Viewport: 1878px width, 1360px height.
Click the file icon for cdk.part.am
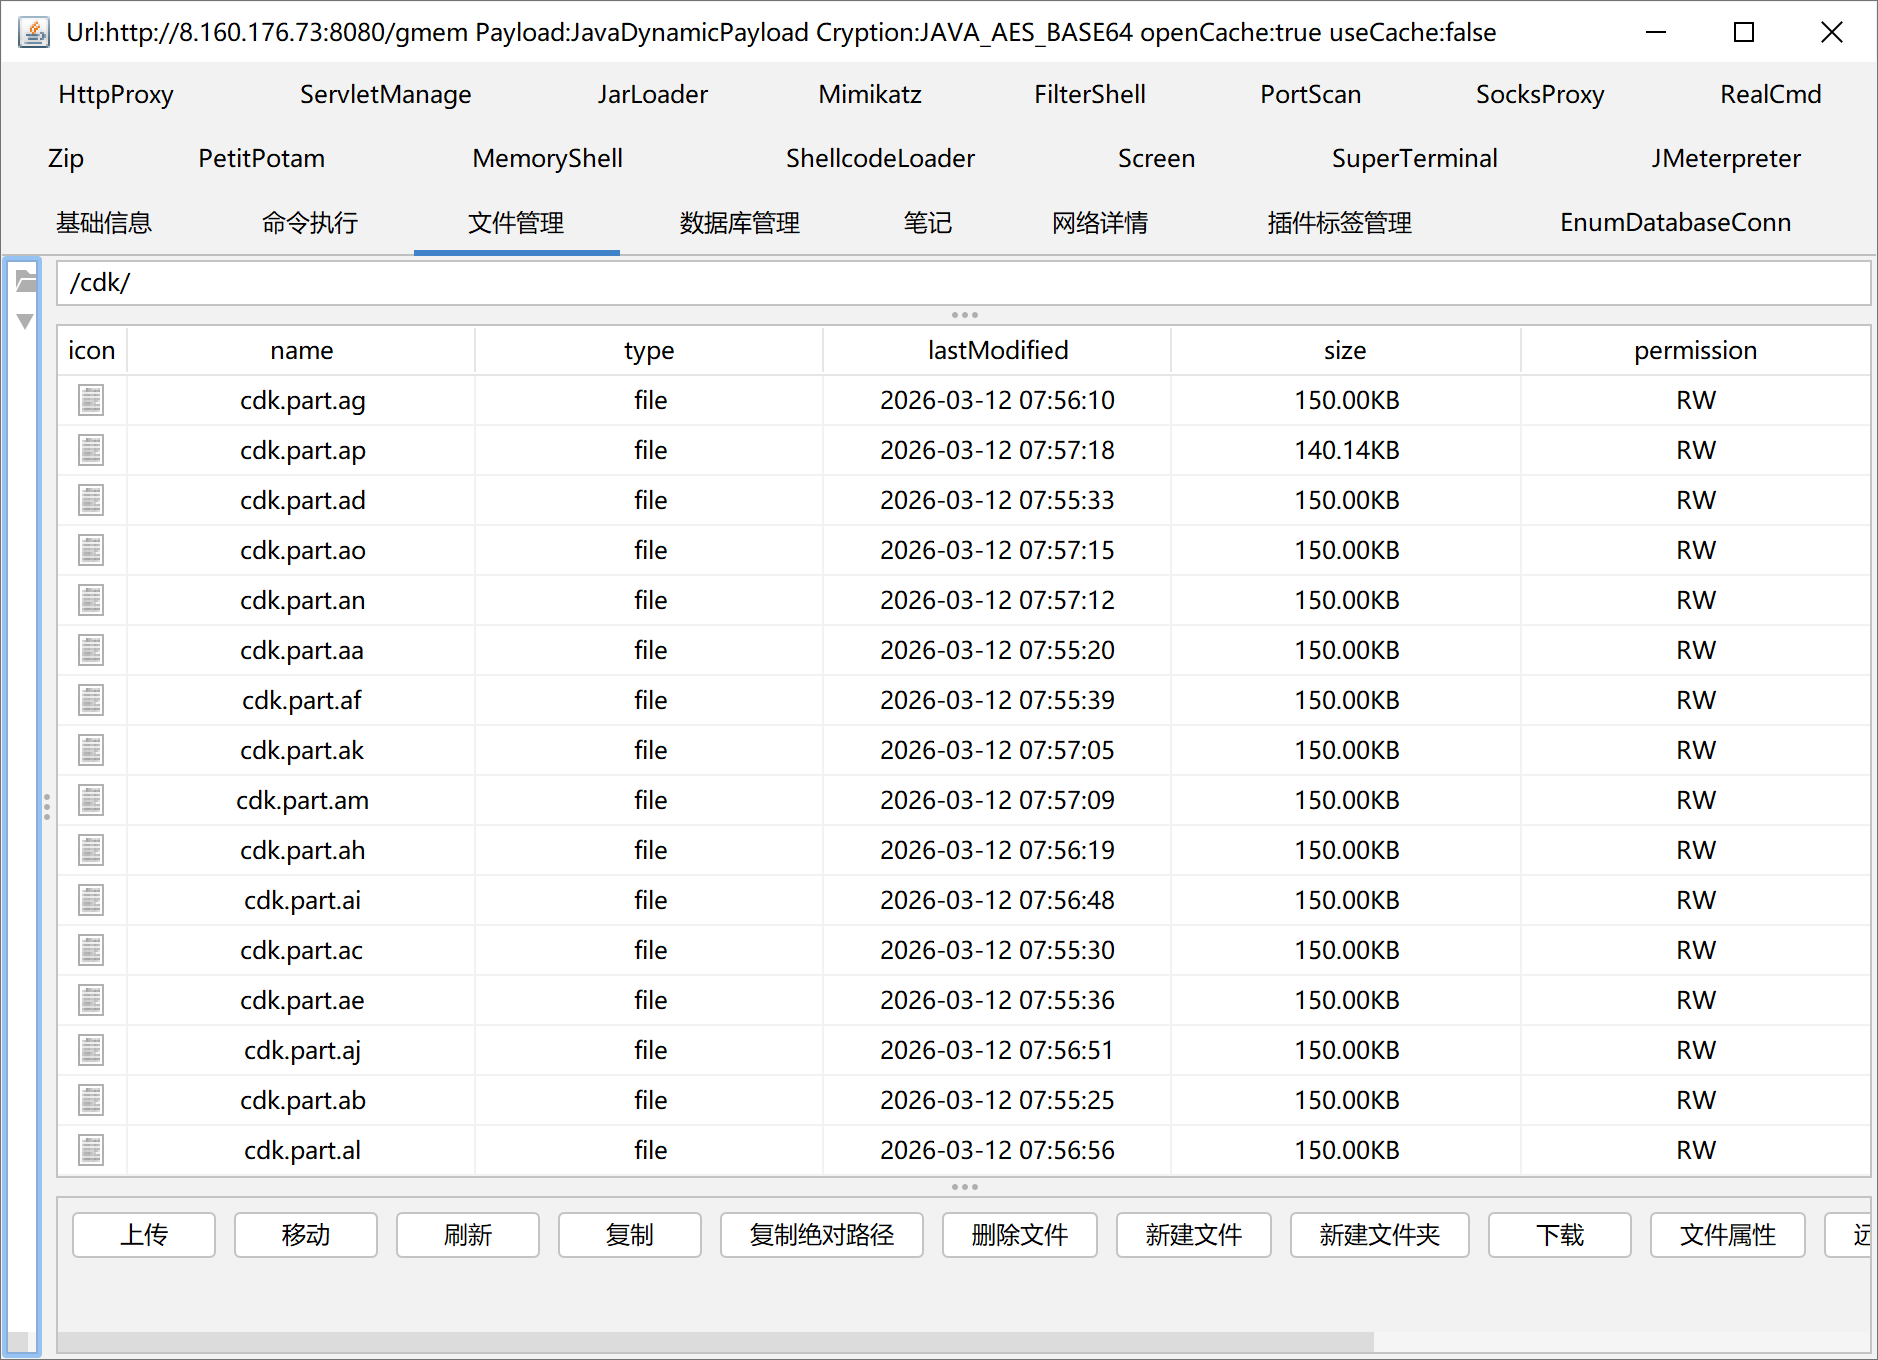click(x=91, y=801)
